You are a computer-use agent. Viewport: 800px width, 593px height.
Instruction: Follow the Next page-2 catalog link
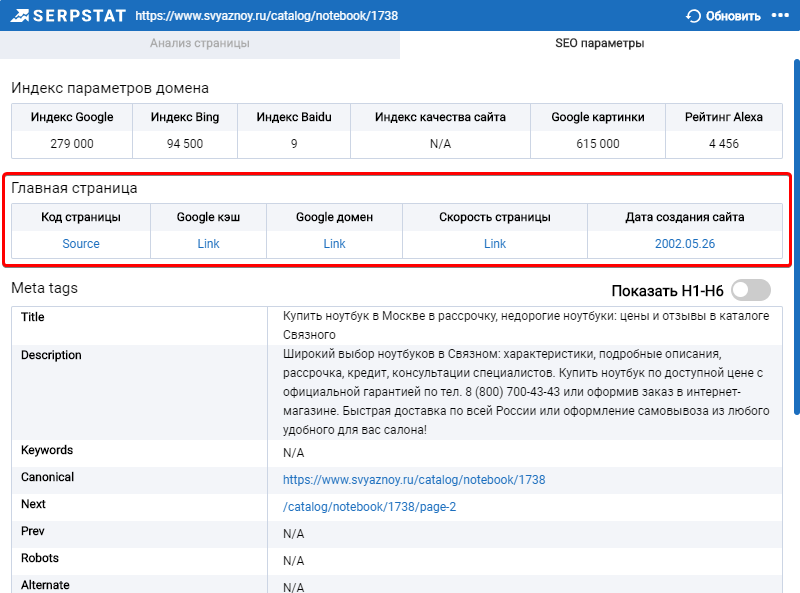point(369,507)
